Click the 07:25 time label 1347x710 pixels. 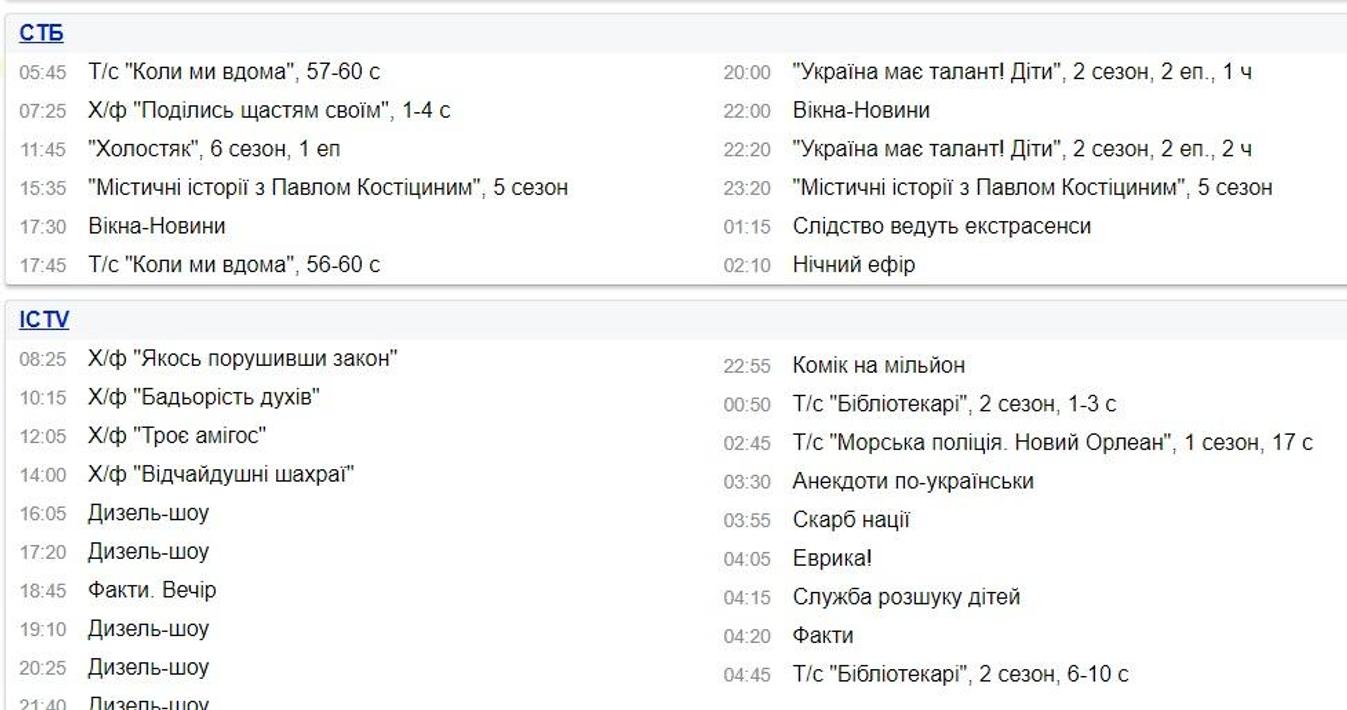click(x=43, y=111)
